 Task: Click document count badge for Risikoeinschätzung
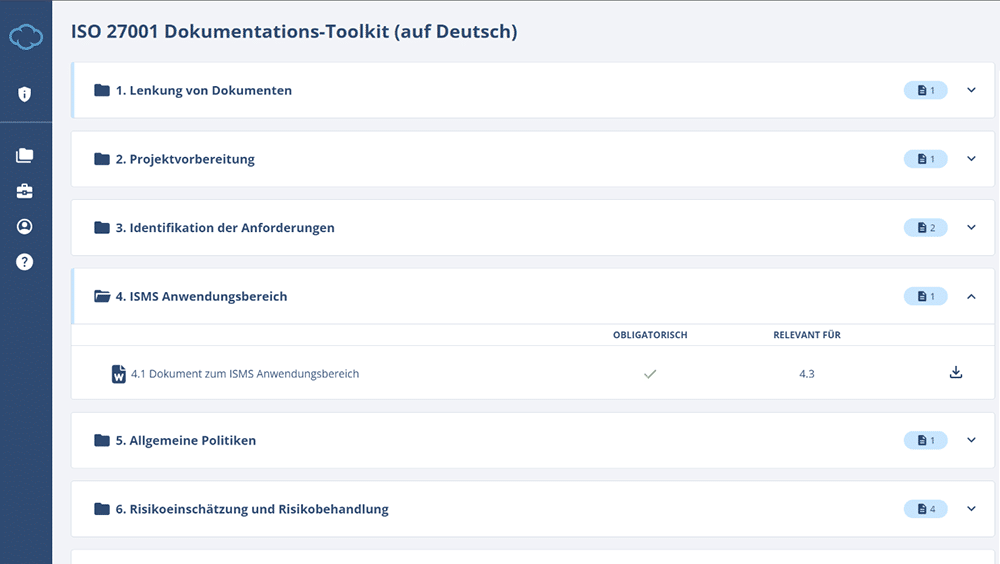[925, 509]
